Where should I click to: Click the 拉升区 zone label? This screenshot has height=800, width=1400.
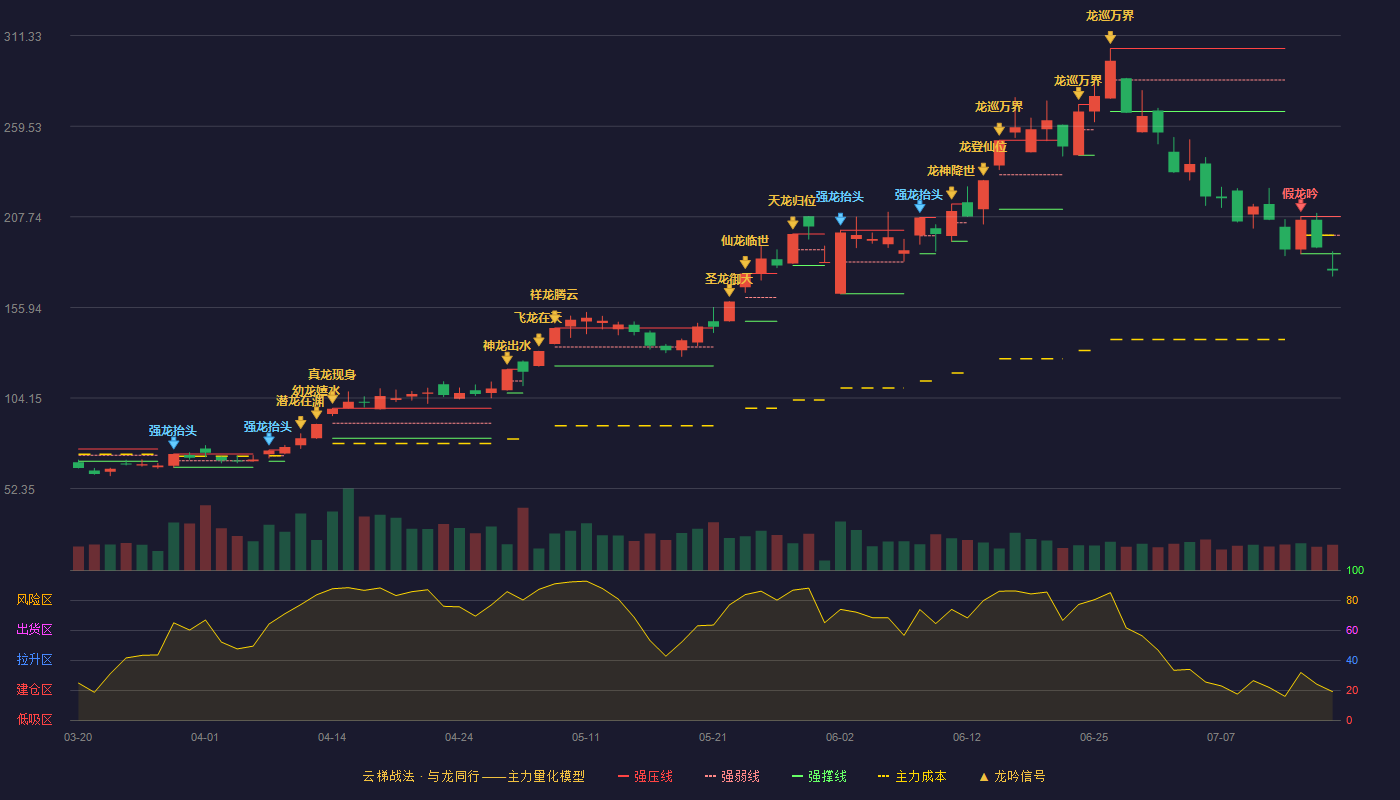[34, 660]
